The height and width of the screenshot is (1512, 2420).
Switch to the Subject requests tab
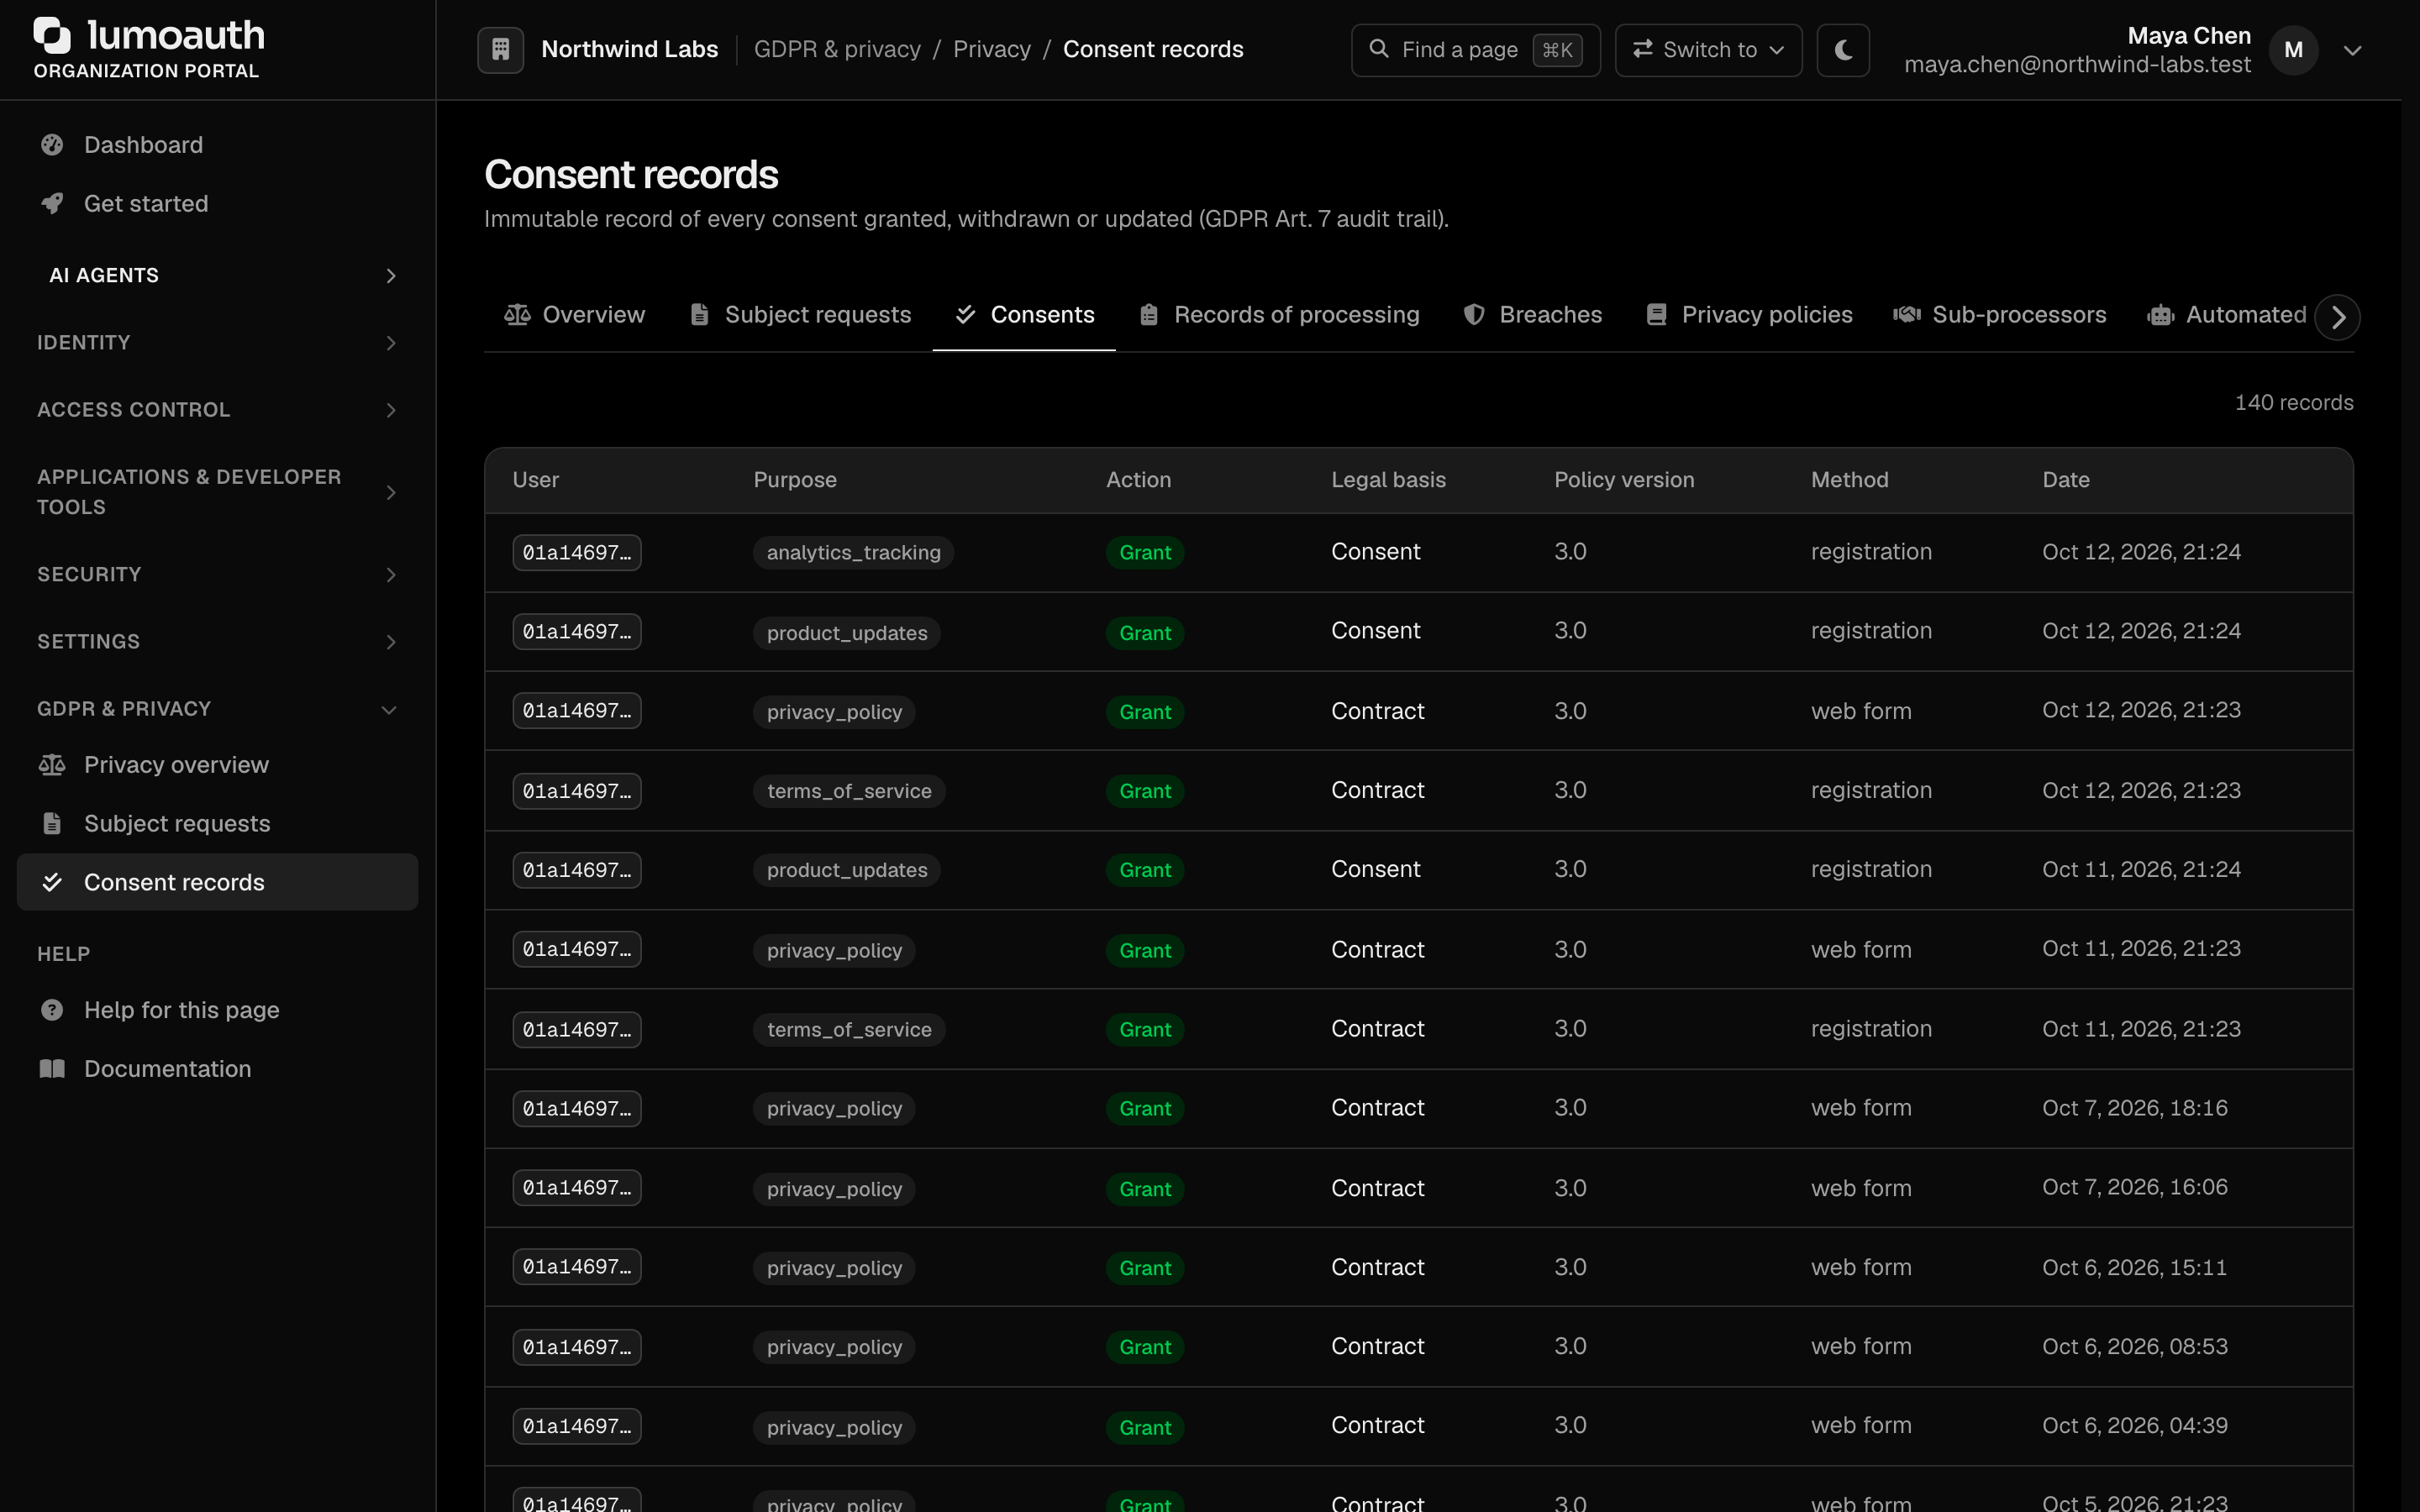(x=800, y=315)
